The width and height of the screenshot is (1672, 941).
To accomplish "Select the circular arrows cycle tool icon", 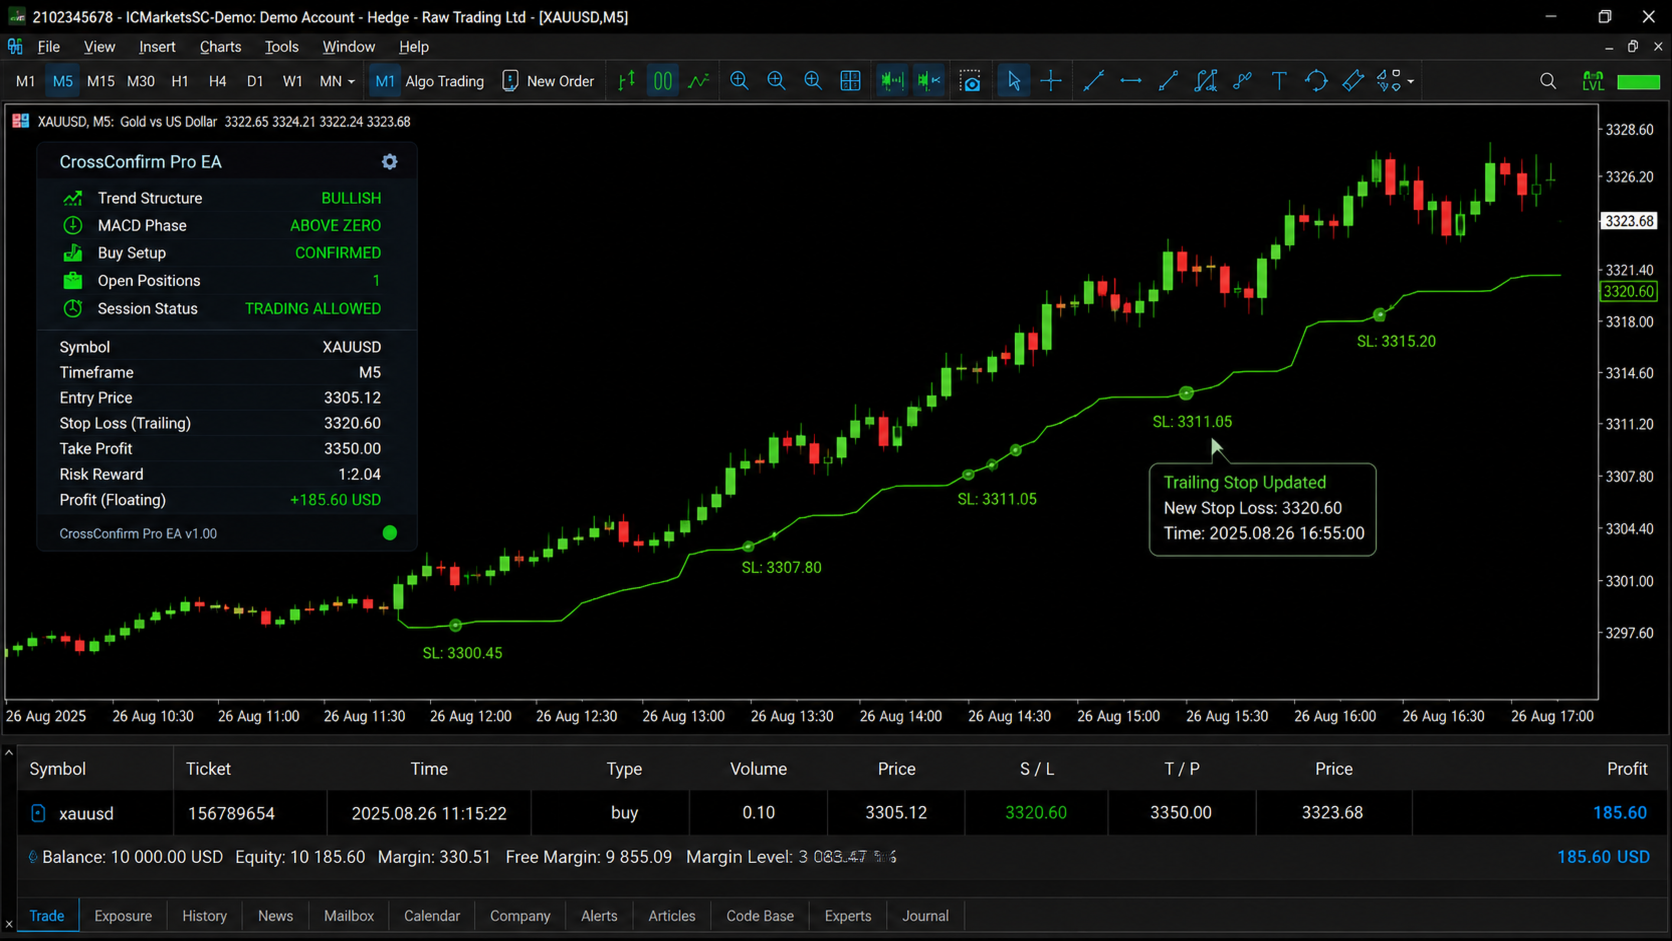I will pyautogui.click(x=1316, y=81).
